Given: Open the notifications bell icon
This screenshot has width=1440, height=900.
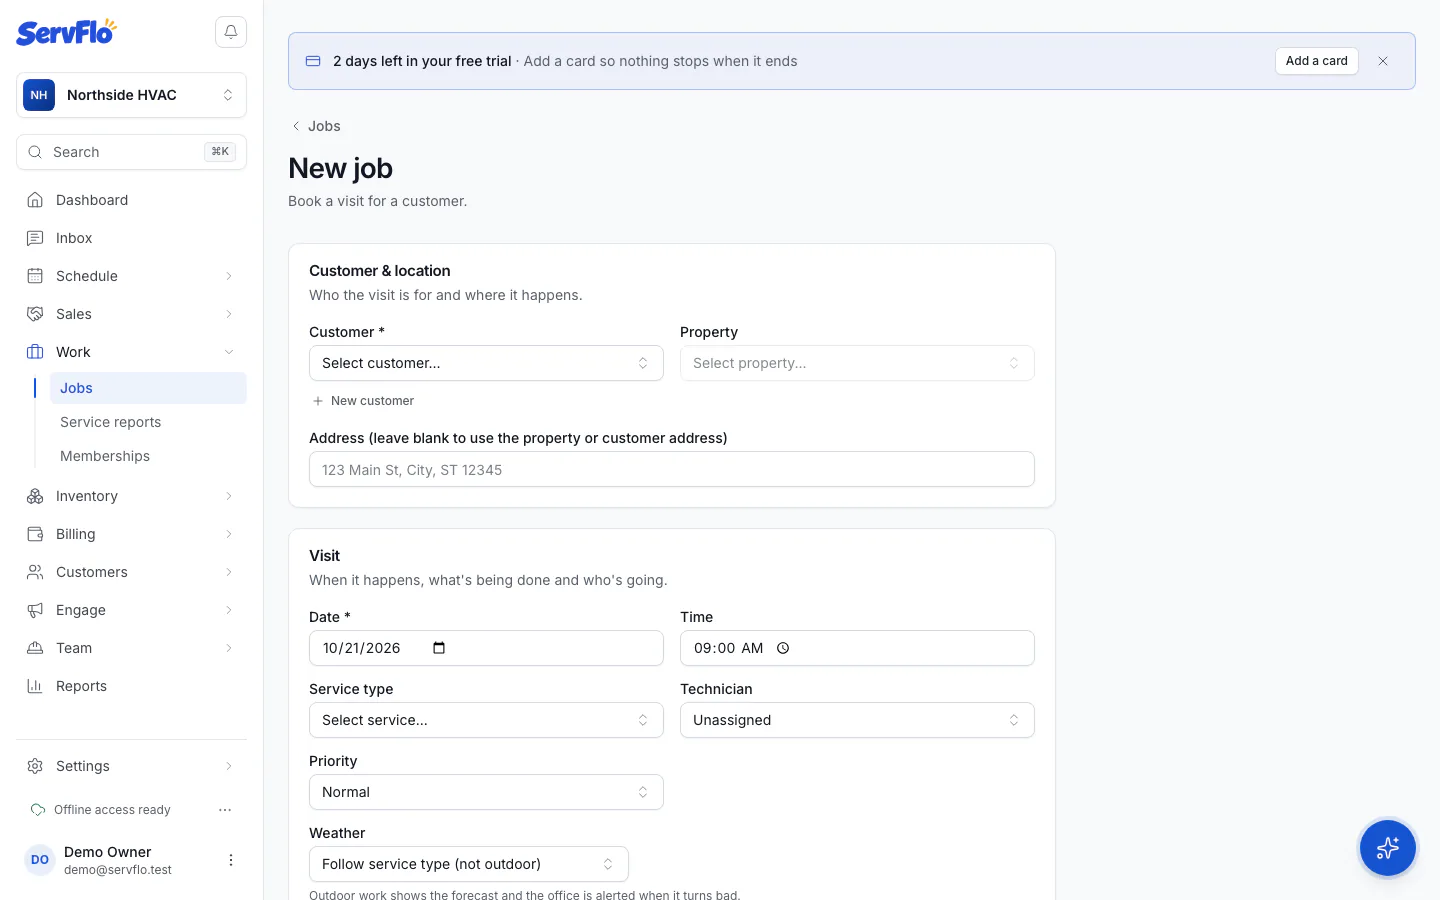Looking at the screenshot, I should coord(231,32).
